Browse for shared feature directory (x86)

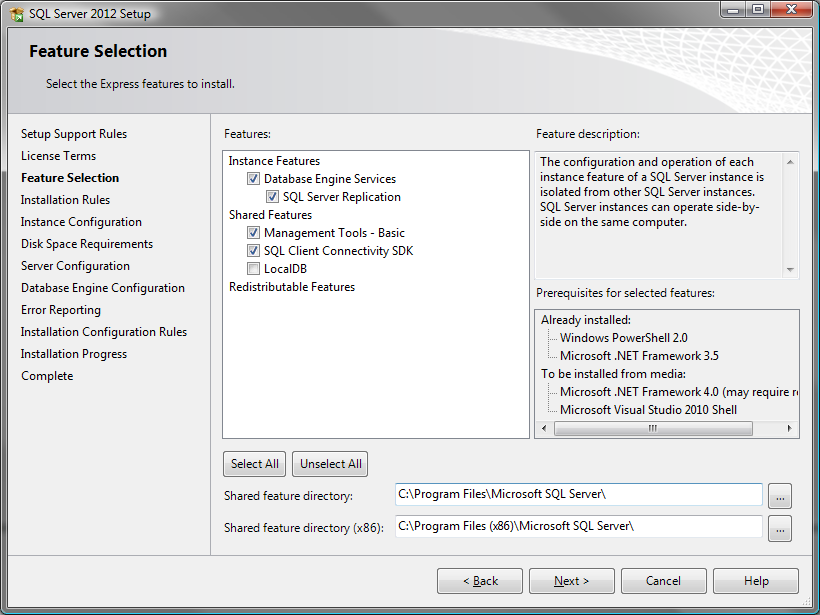780,529
